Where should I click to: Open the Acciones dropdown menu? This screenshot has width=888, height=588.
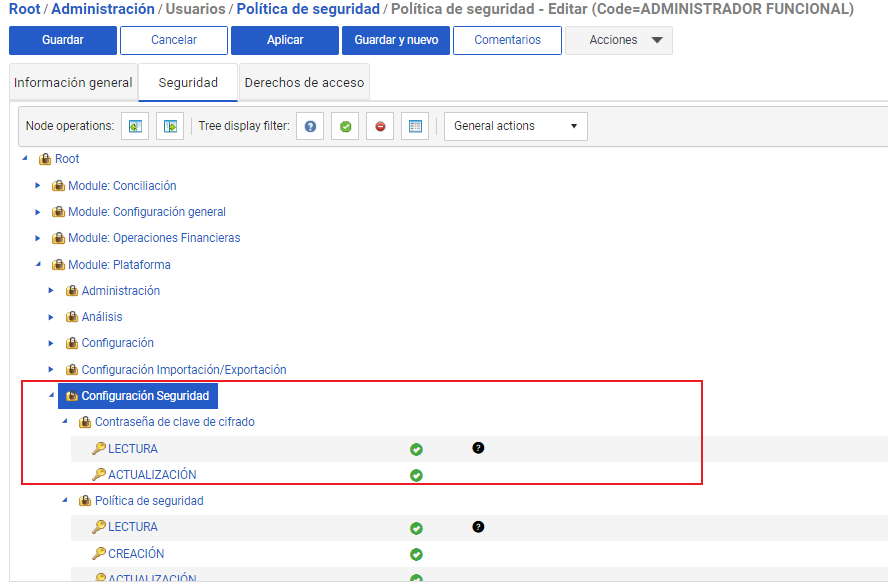click(618, 40)
